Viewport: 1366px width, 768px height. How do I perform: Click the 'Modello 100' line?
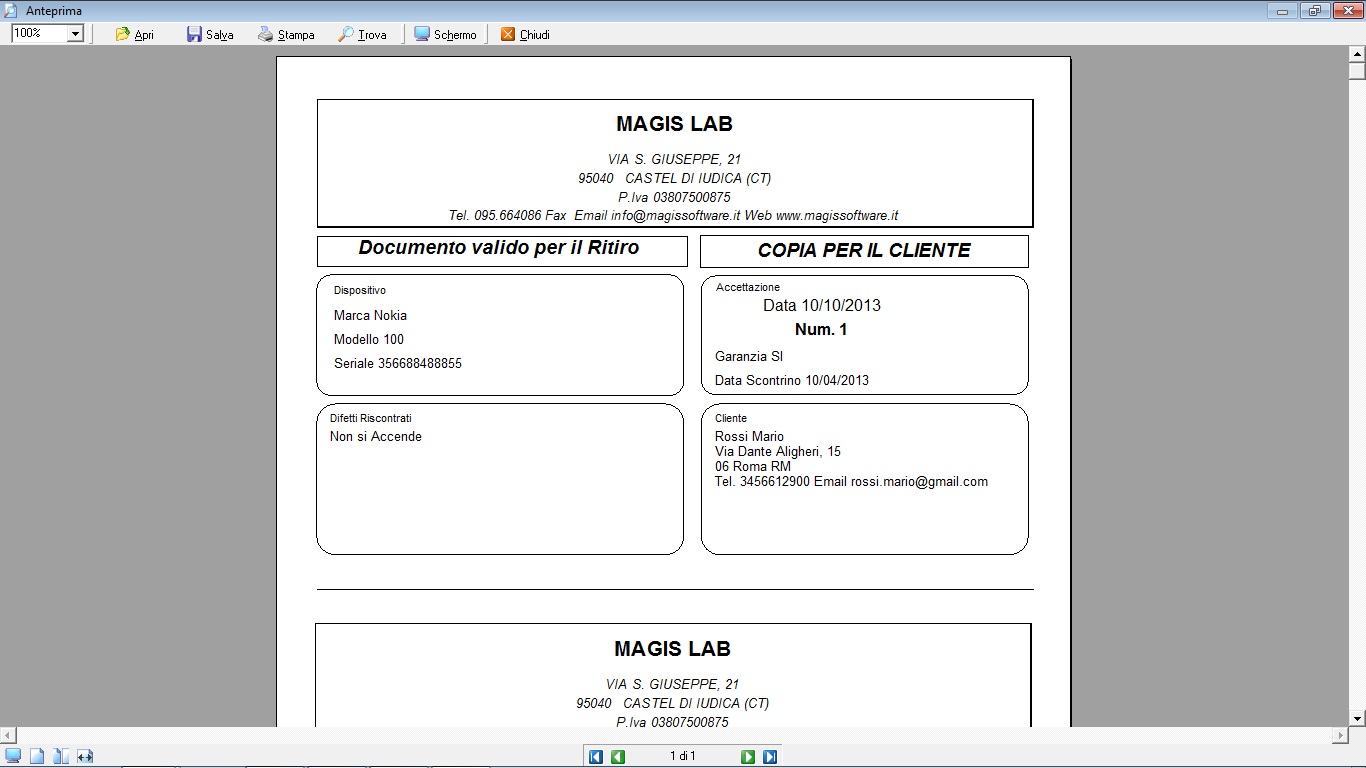tap(369, 339)
